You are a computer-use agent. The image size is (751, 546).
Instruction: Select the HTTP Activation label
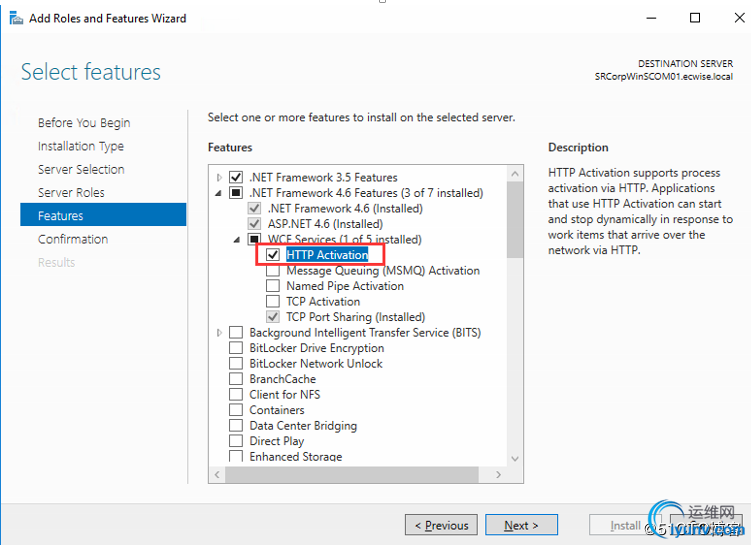pos(327,255)
